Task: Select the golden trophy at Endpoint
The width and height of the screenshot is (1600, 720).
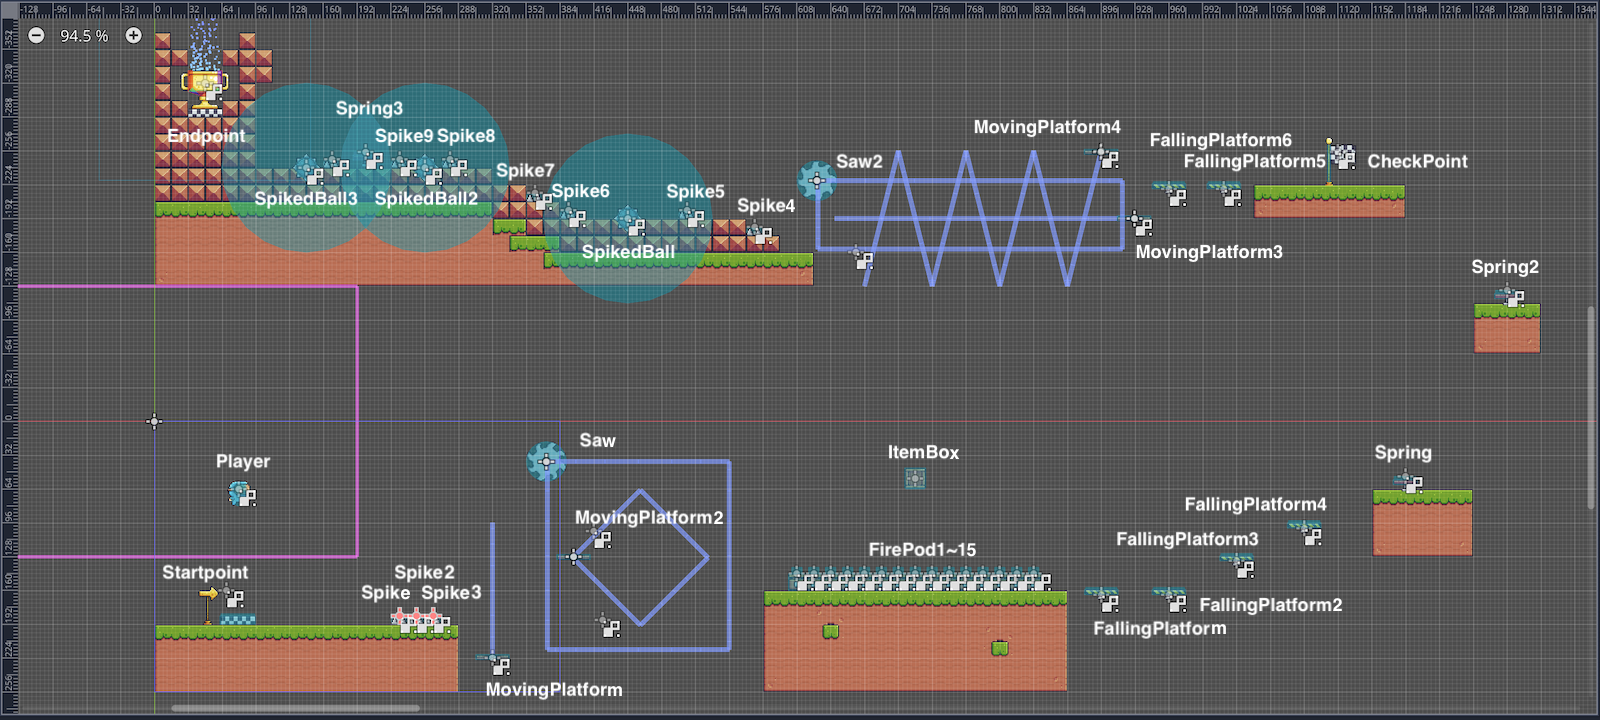Action: tap(204, 88)
